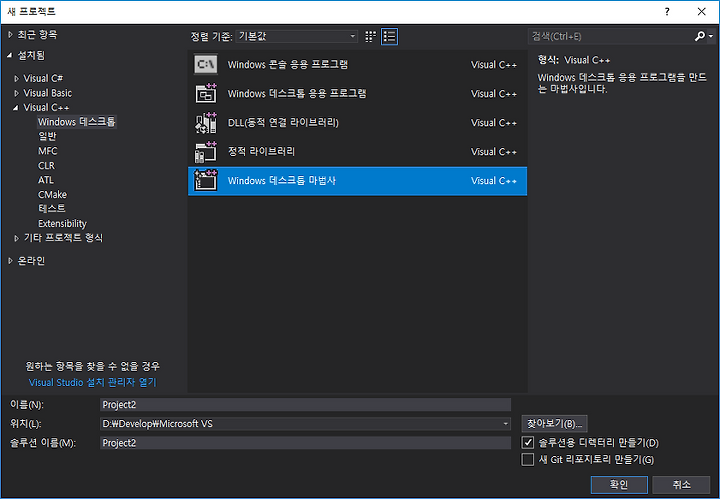
Task: Click the 확인 confirm button
Action: tap(619, 484)
